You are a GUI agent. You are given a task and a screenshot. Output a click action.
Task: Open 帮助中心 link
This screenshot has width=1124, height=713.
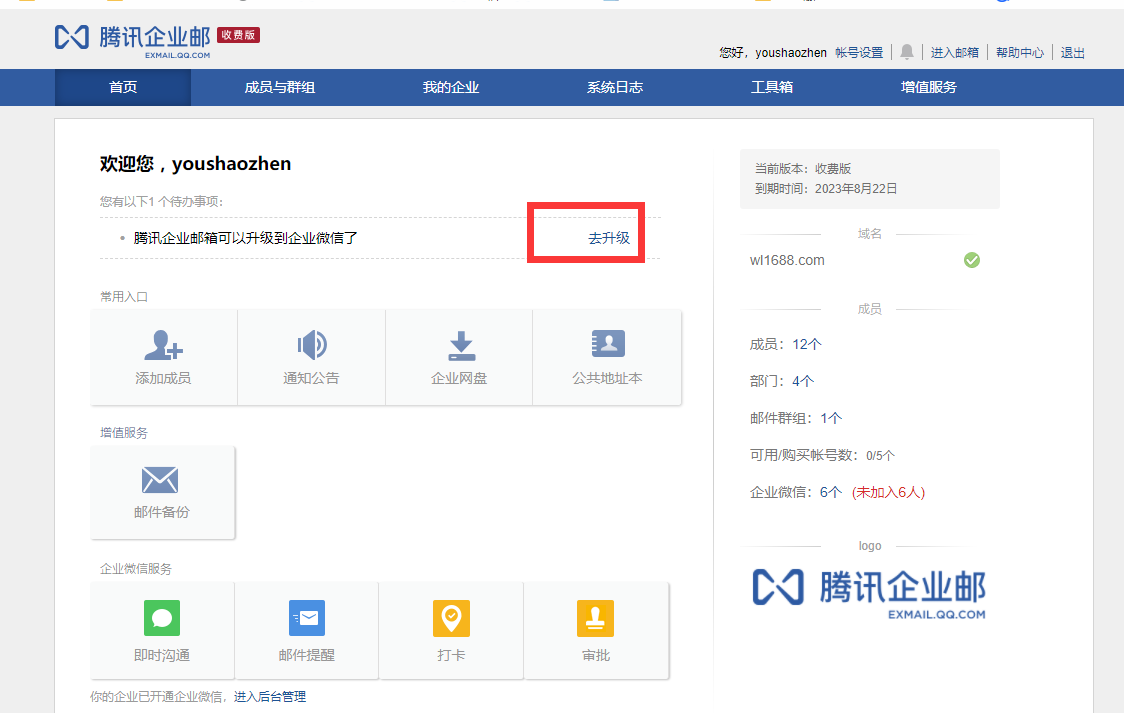click(1019, 52)
